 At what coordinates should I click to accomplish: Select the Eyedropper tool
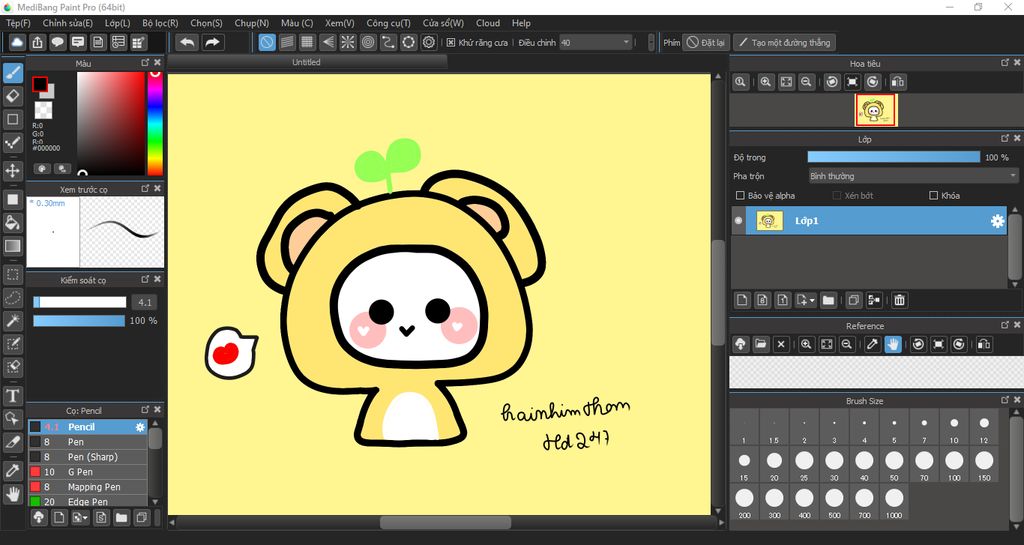tap(12, 470)
